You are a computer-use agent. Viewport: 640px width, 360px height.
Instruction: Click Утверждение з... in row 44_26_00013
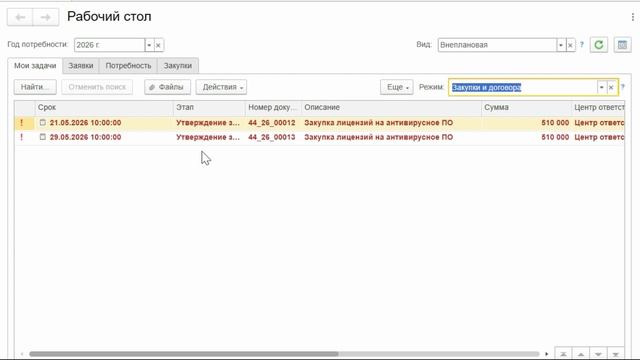pos(208,137)
